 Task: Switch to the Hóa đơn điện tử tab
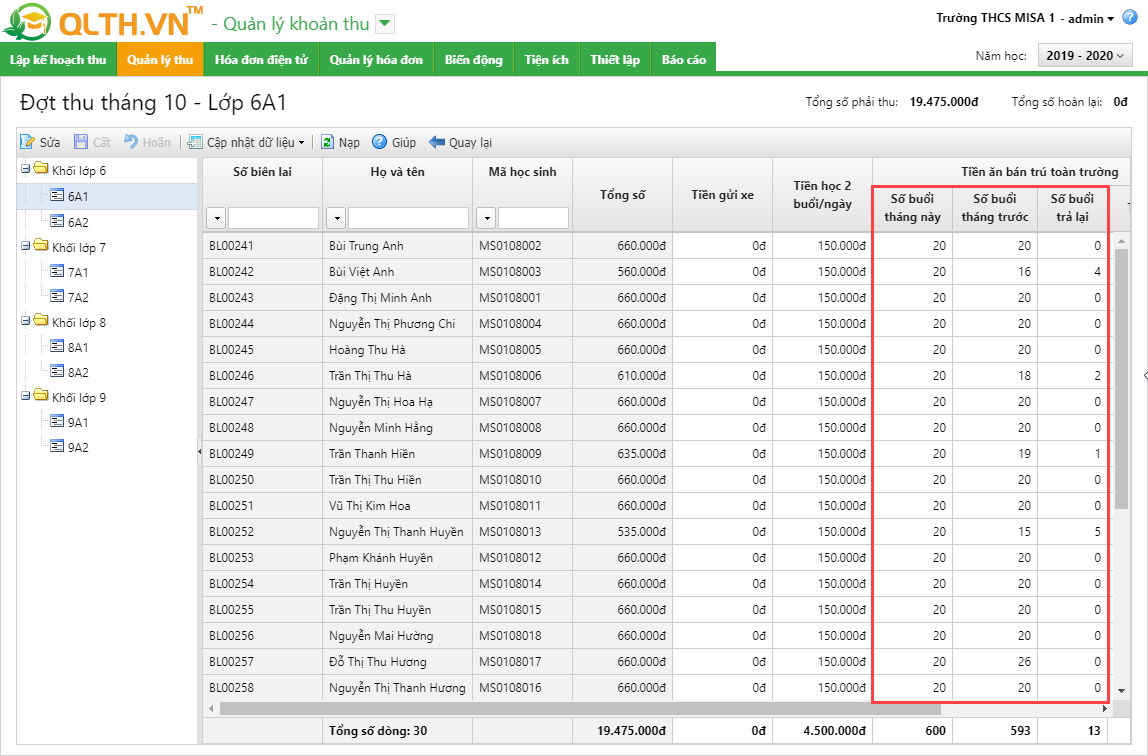(x=260, y=60)
